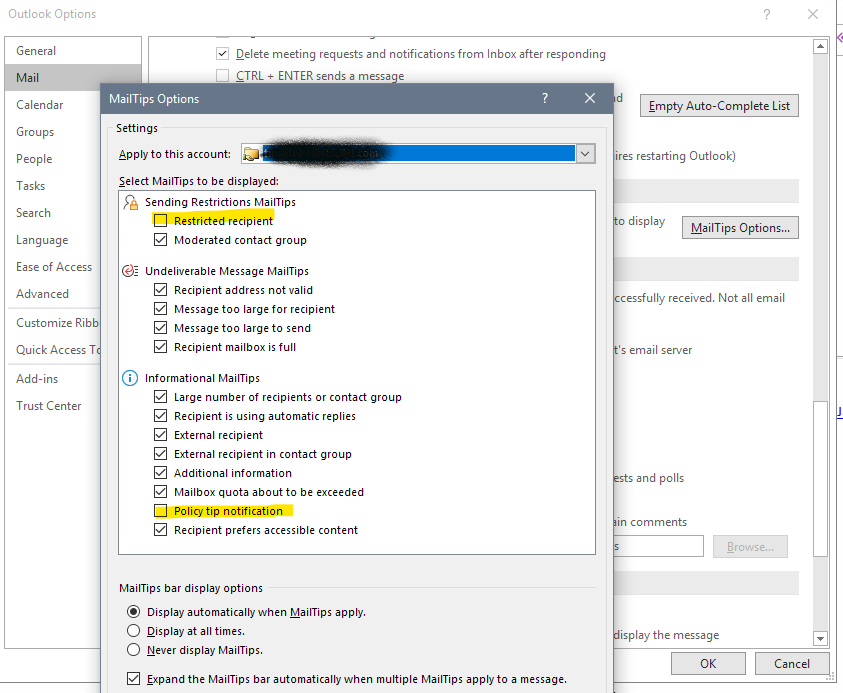Open the Apply to this account dropdown
The width and height of the screenshot is (843, 693).
click(585, 154)
